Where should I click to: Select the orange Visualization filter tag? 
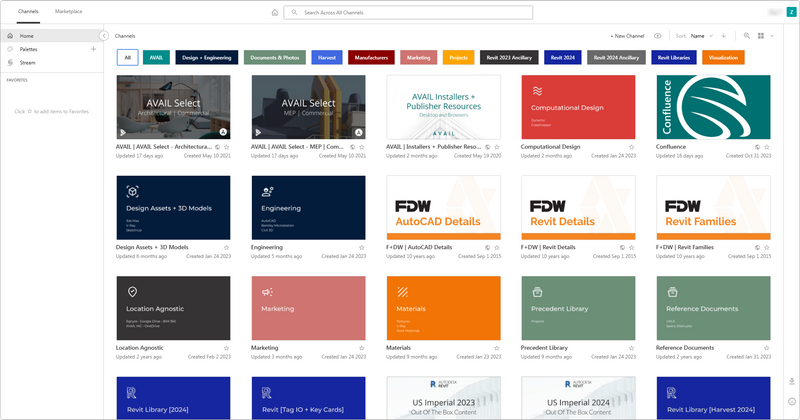click(723, 58)
